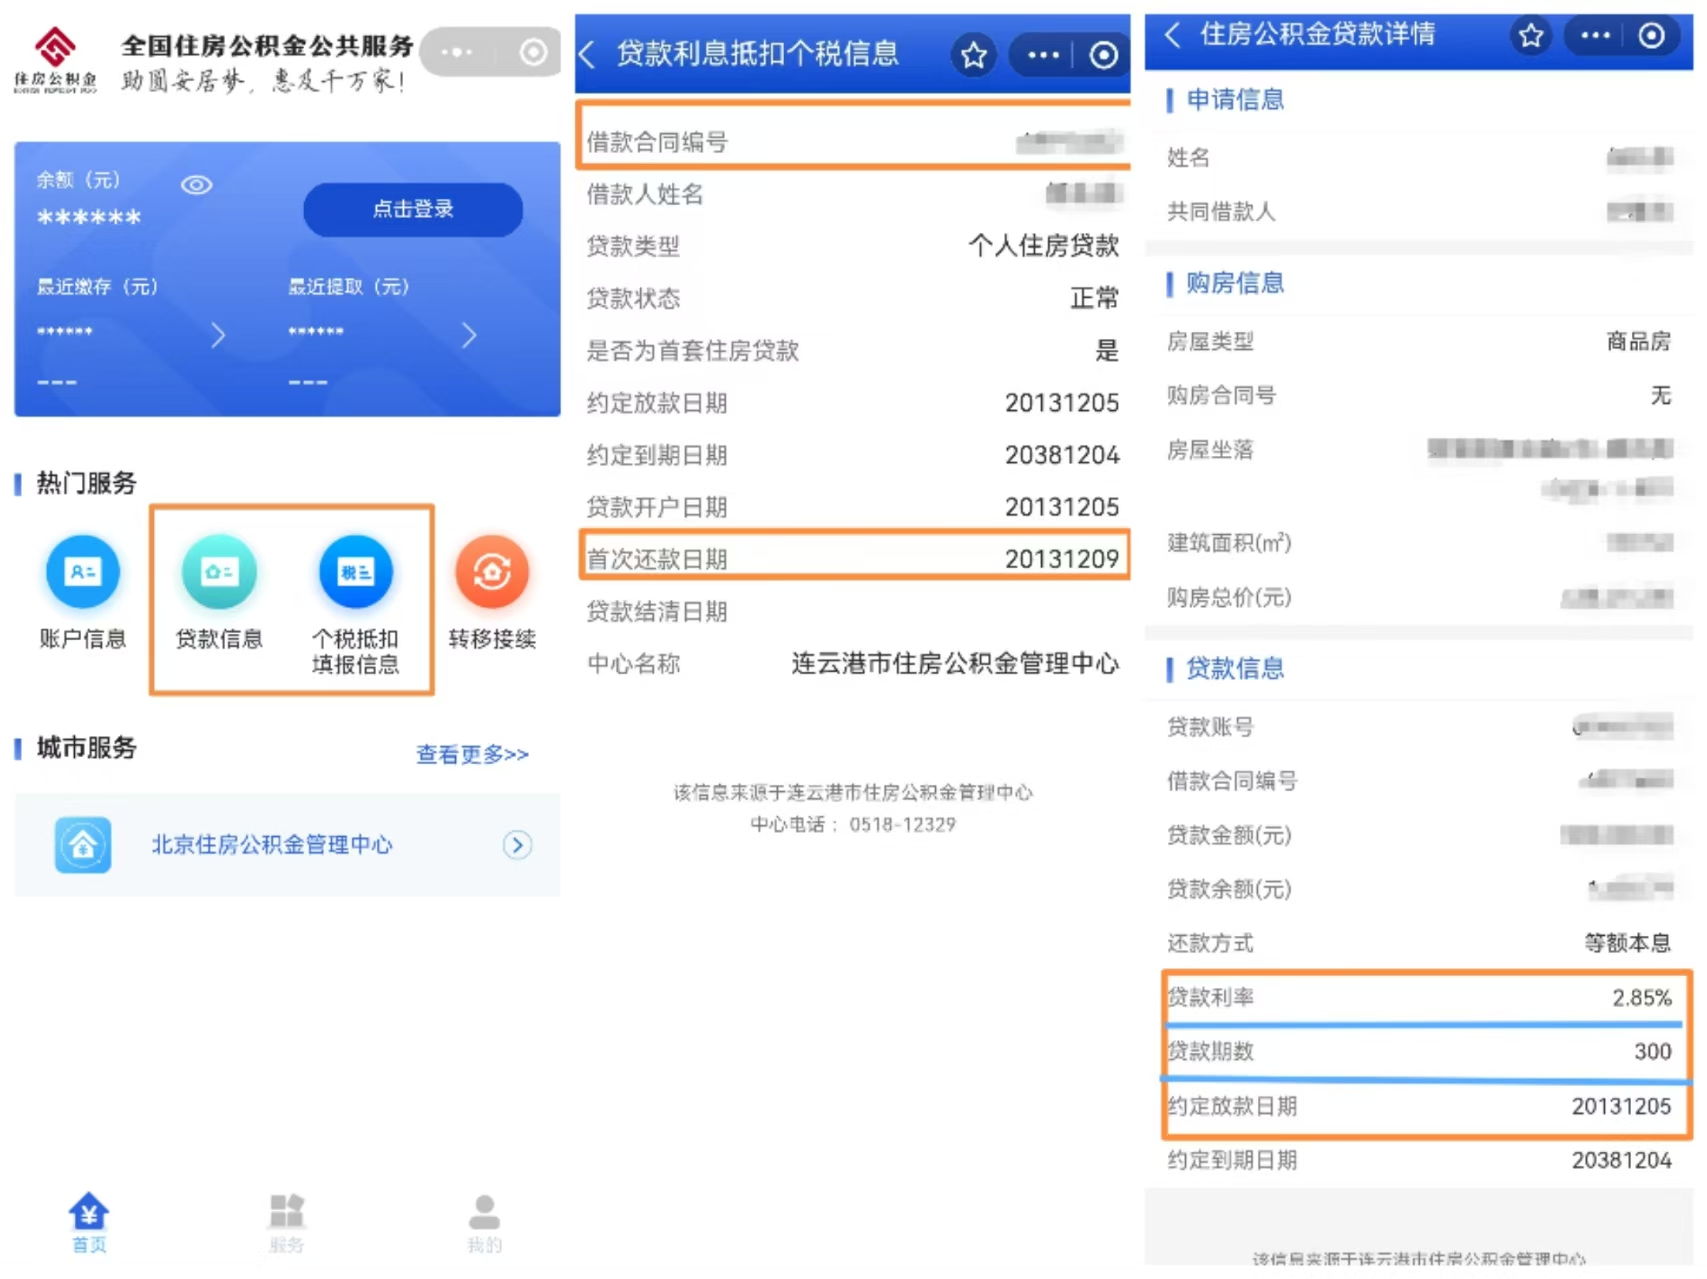Click the 余额（元） label

point(78,180)
